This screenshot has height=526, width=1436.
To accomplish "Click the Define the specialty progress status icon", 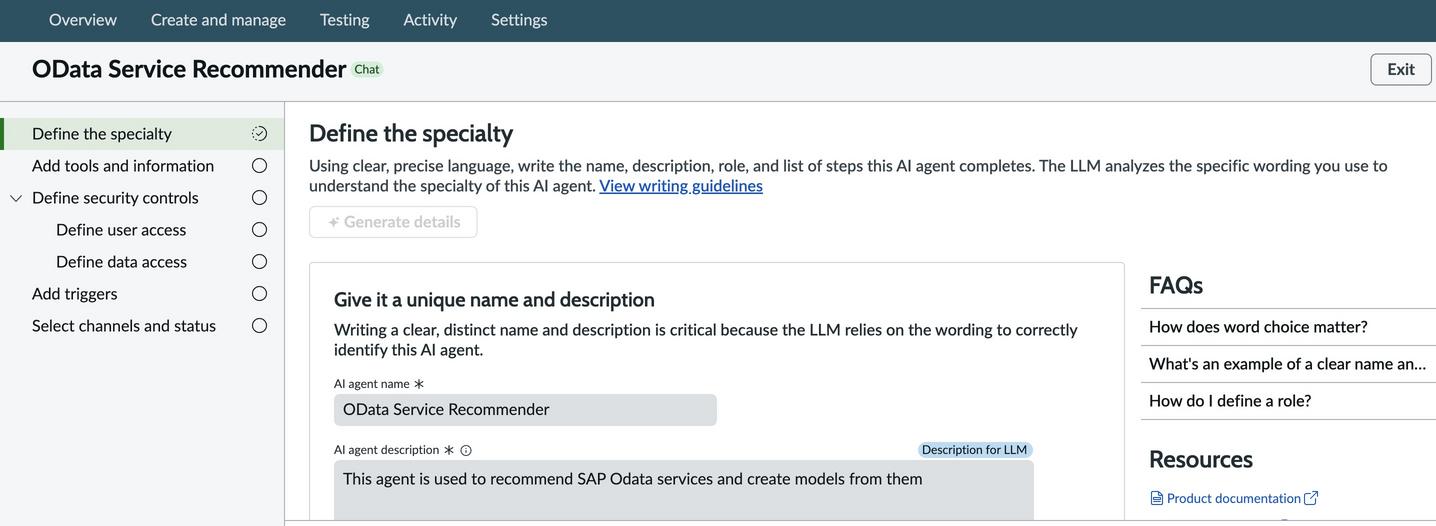I will pyautogui.click(x=260, y=134).
